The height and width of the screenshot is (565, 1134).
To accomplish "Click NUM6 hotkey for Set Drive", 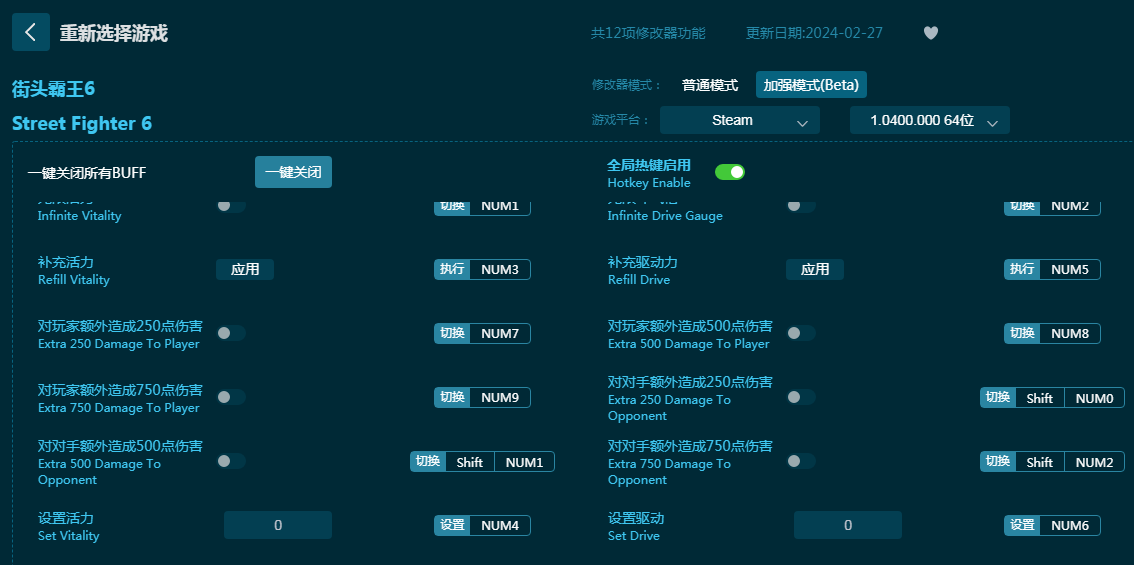I will tap(1070, 525).
